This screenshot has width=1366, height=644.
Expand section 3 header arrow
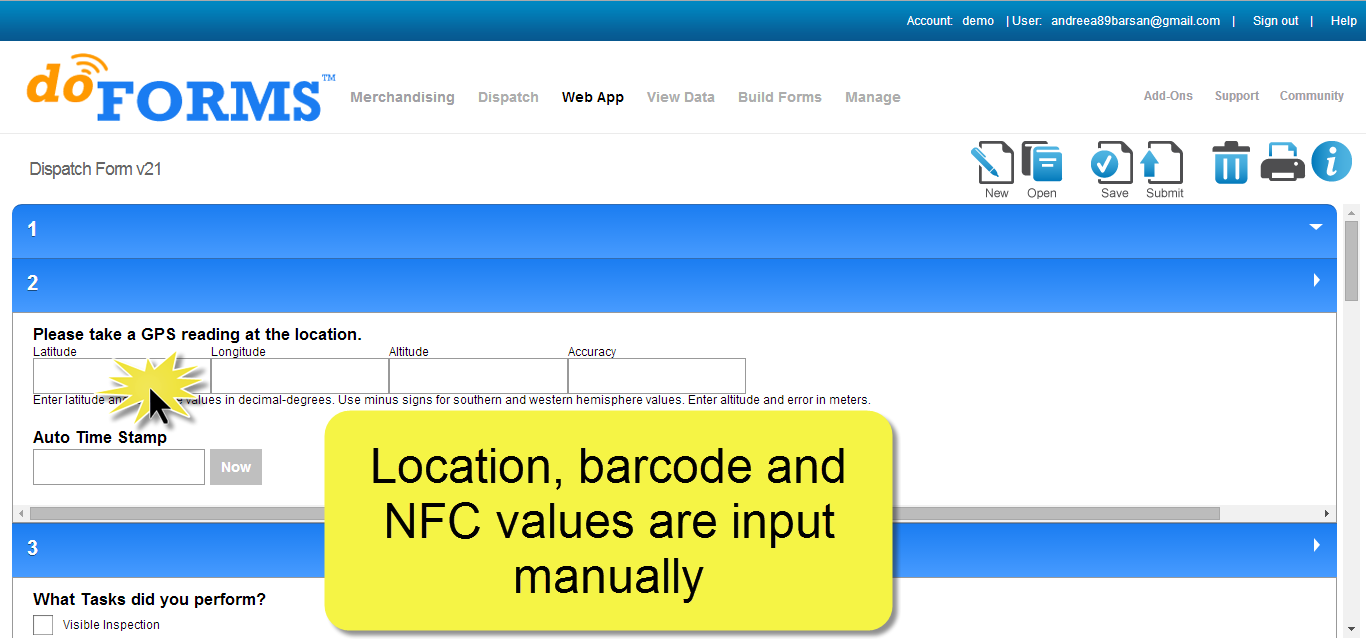(1317, 546)
